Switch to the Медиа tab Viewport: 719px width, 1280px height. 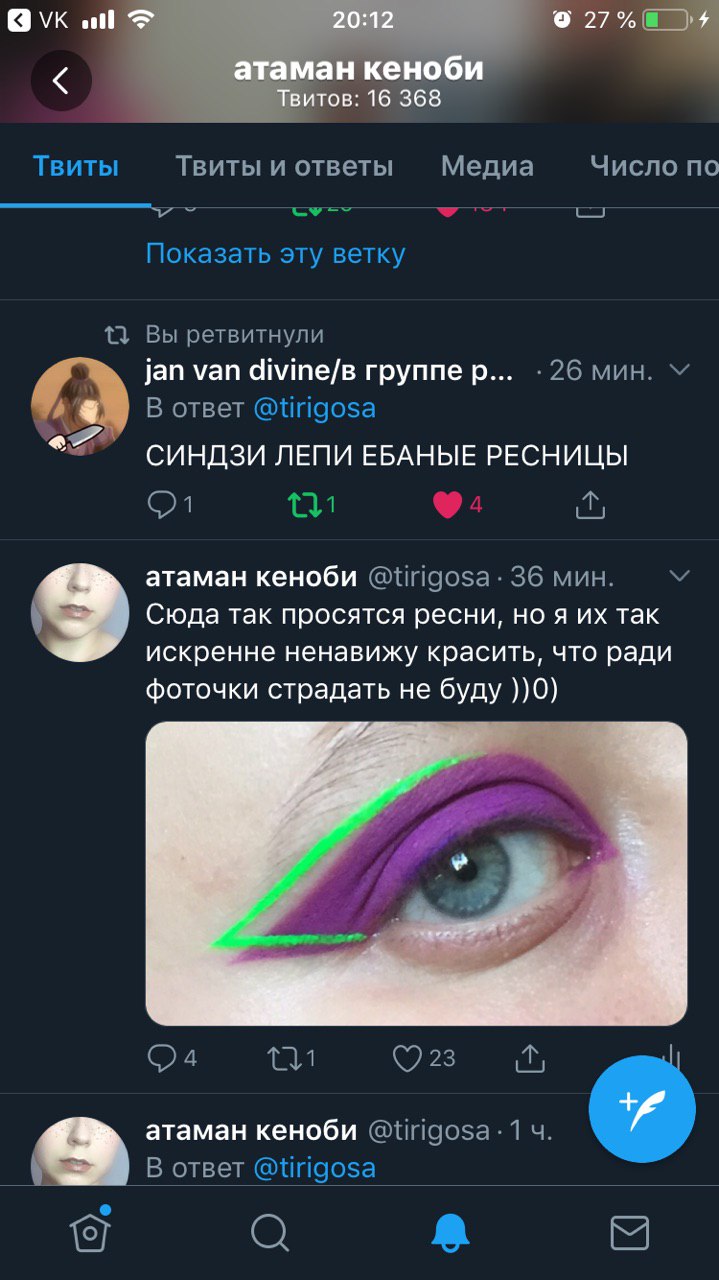click(x=487, y=166)
